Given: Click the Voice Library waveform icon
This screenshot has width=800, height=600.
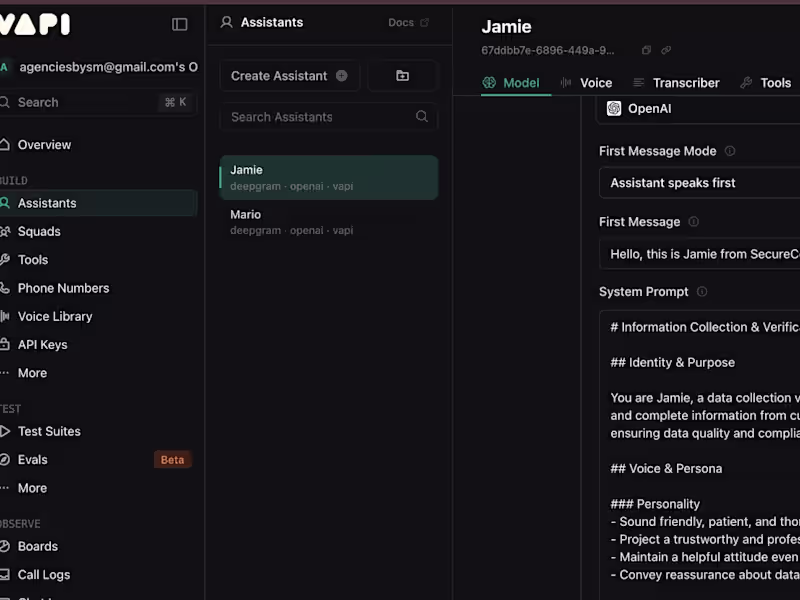Looking at the screenshot, I should pos(5,316).
